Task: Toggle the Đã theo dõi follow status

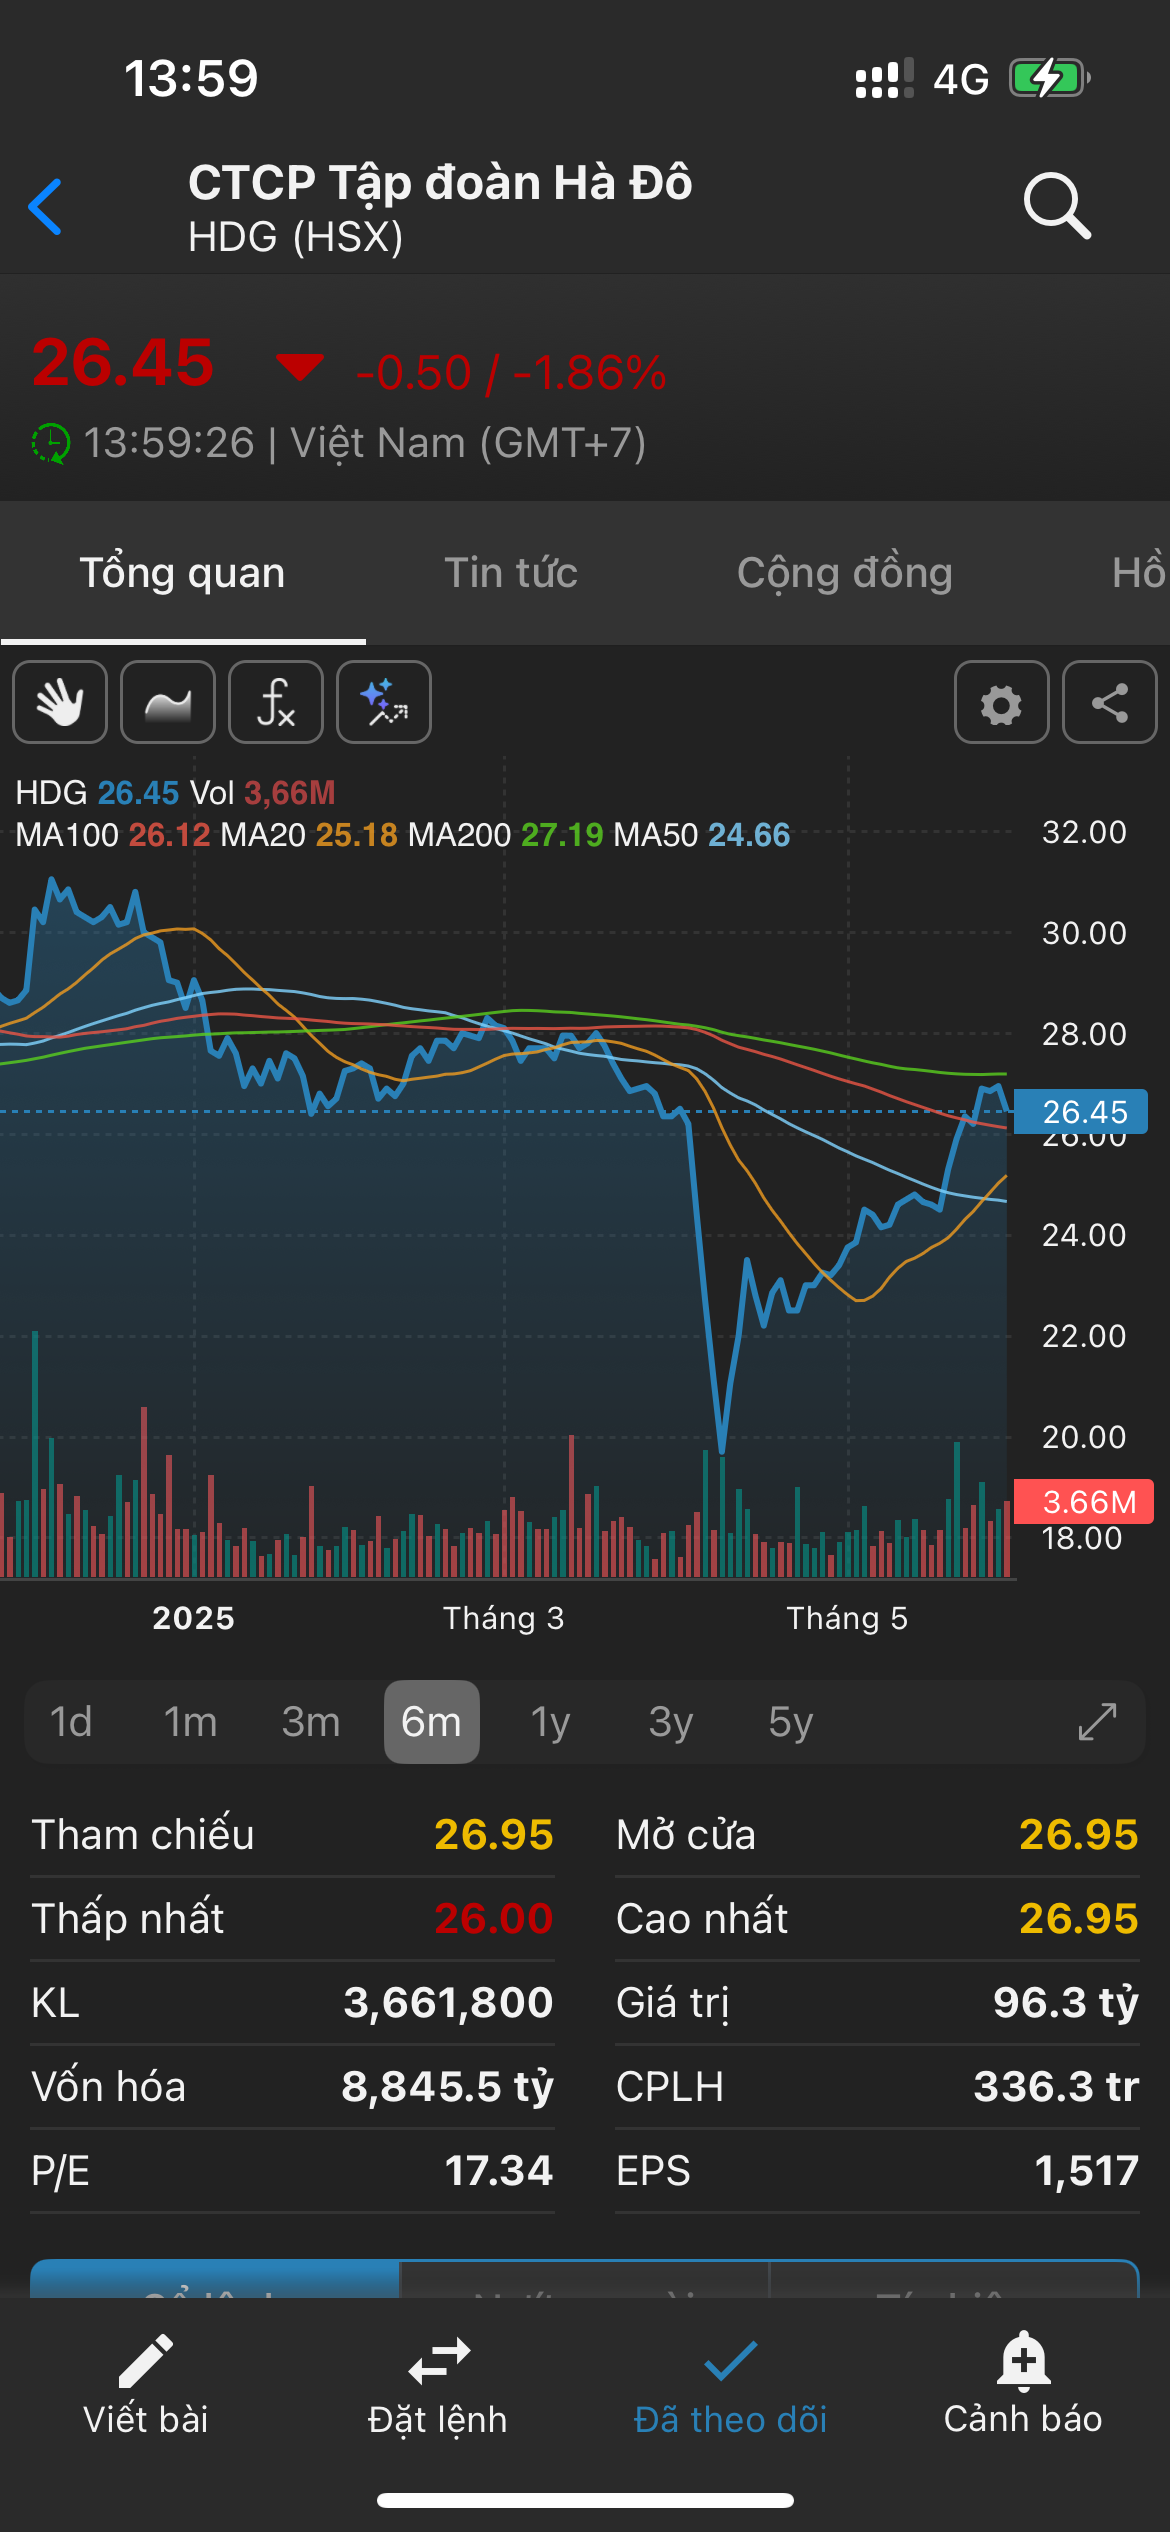Action: tap(730, 2387)
